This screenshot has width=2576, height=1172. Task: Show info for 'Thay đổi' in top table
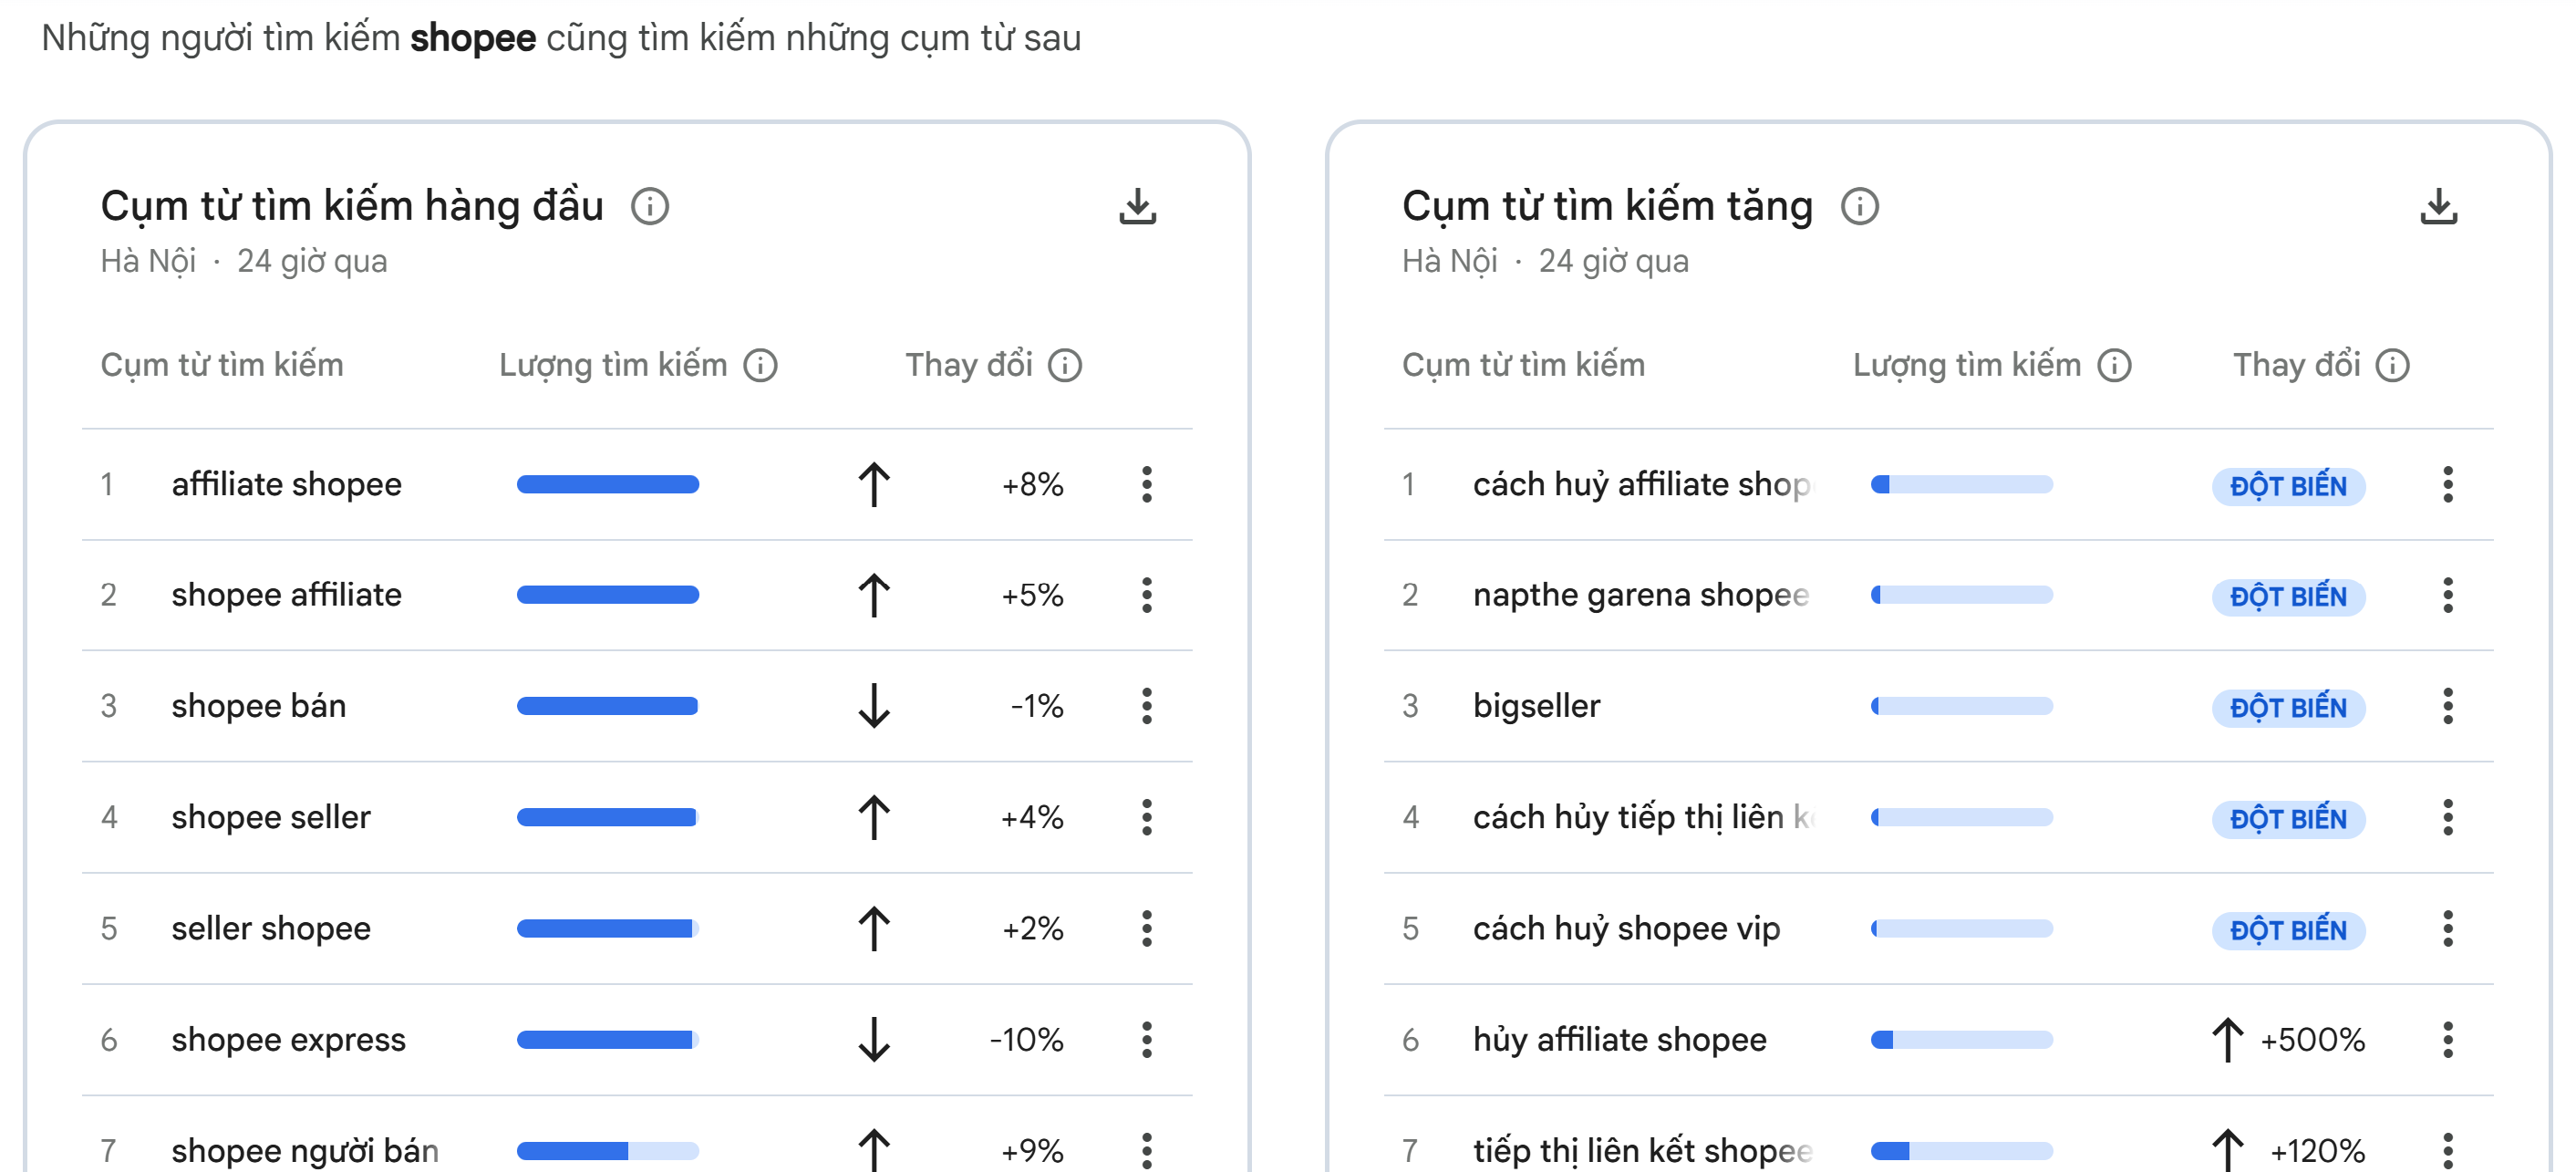click(1065, 365)
